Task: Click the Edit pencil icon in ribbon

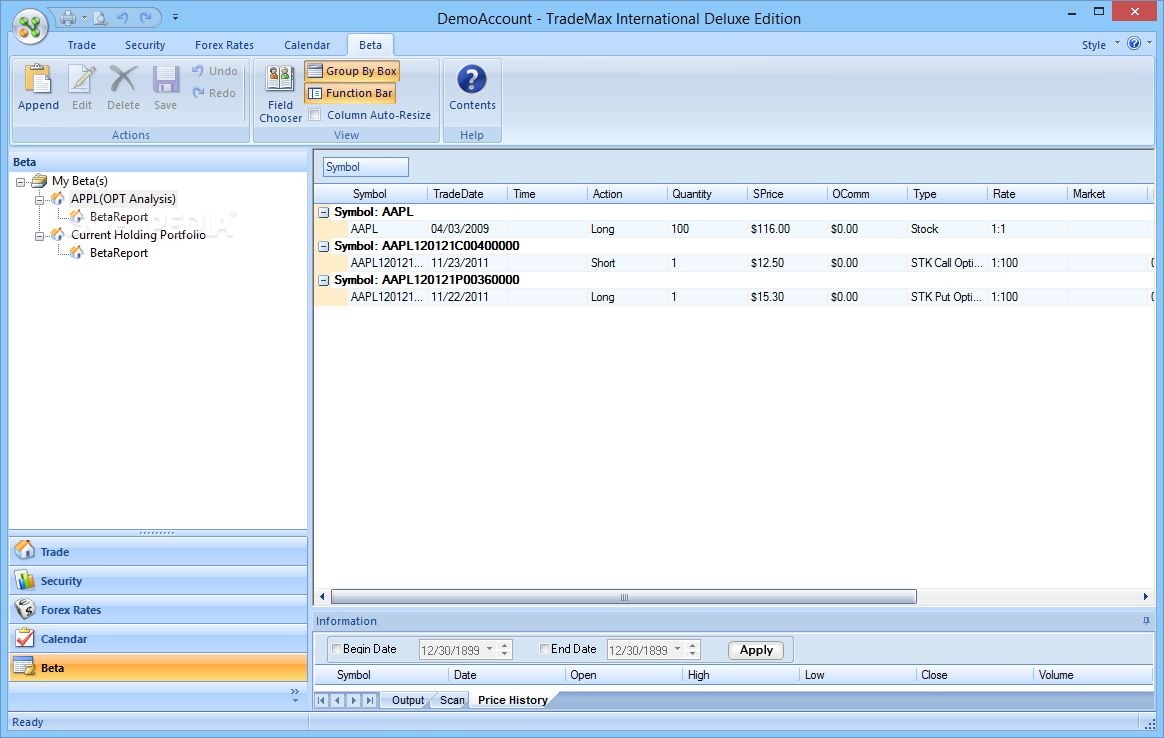Action: click(x=82, y=80)
